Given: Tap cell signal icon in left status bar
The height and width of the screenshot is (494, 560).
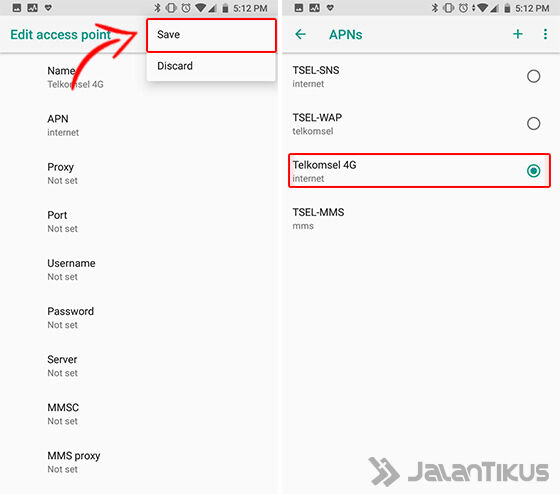Looking at the screenshot, I should [212, 8].
